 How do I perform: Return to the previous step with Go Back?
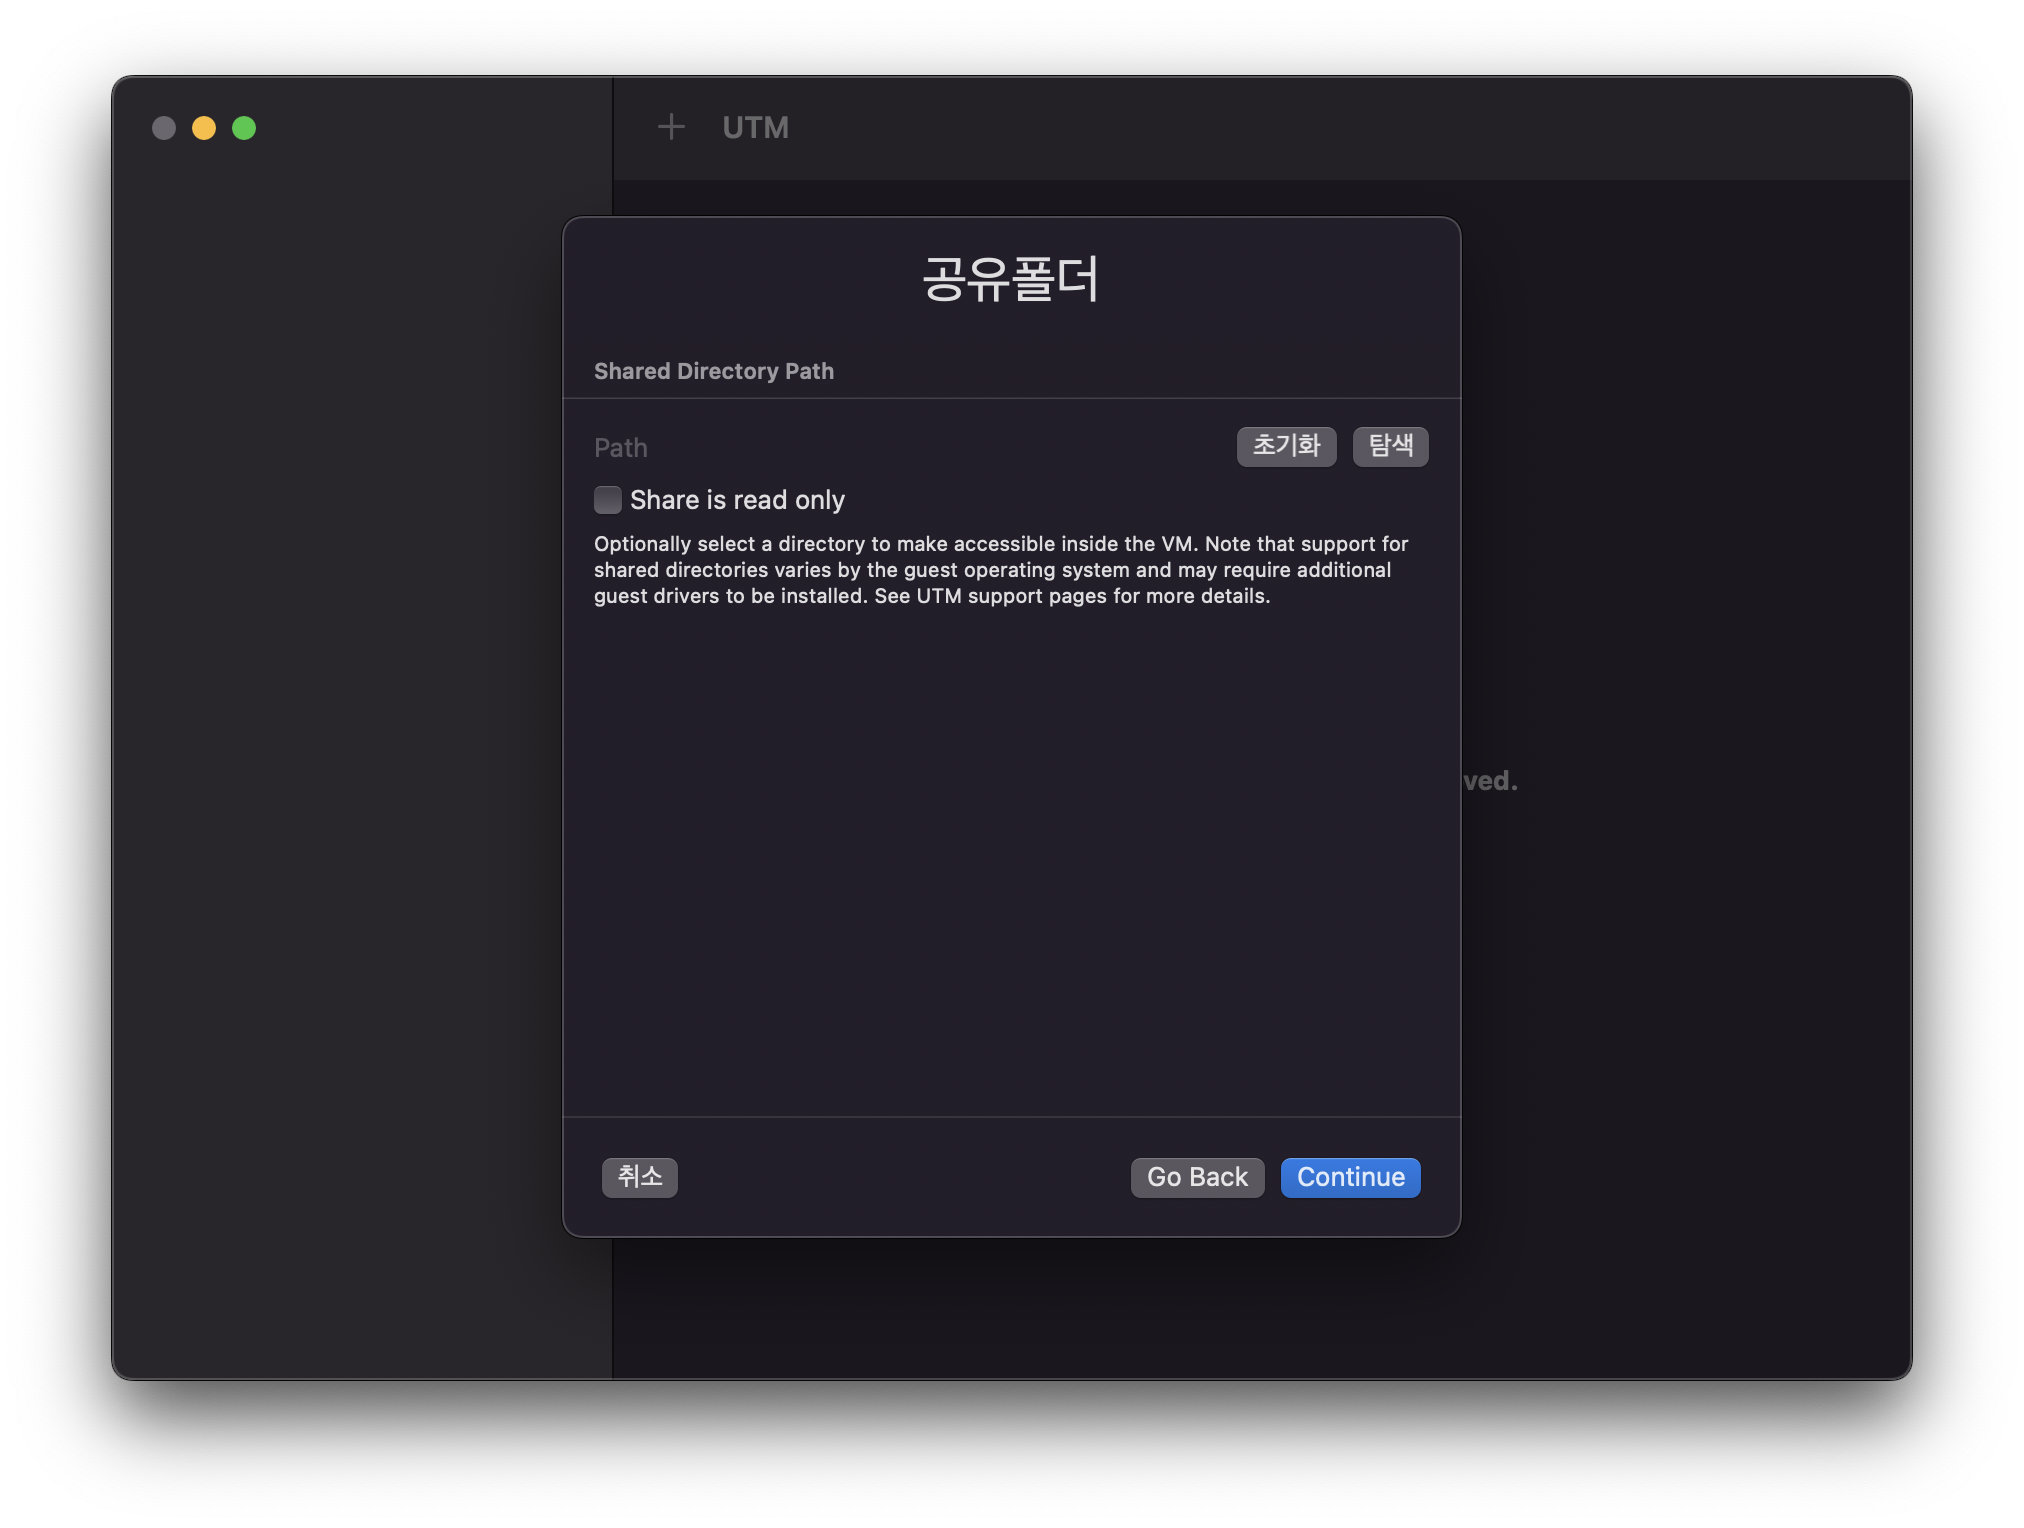(1197, 1177)
